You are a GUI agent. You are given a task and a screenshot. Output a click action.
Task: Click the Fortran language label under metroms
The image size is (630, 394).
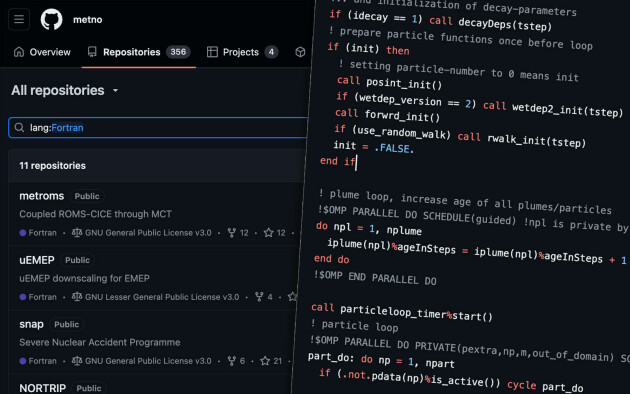[x=38, y=233]
